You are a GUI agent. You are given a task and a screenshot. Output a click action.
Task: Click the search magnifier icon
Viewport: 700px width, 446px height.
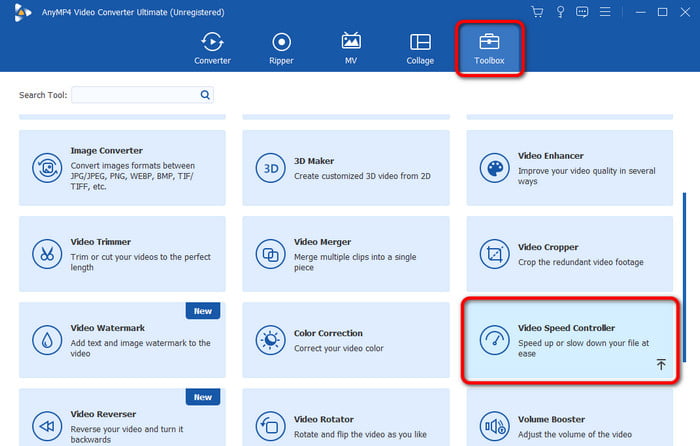click(205, 95)
